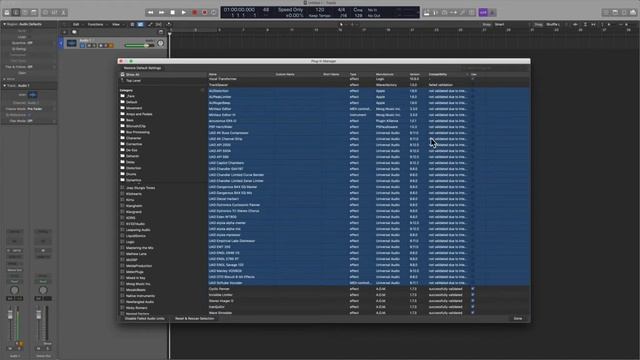The image size is (640, 360).
Task: Click the Audio 1 channel strip fader
Action: tap(10, 315)
